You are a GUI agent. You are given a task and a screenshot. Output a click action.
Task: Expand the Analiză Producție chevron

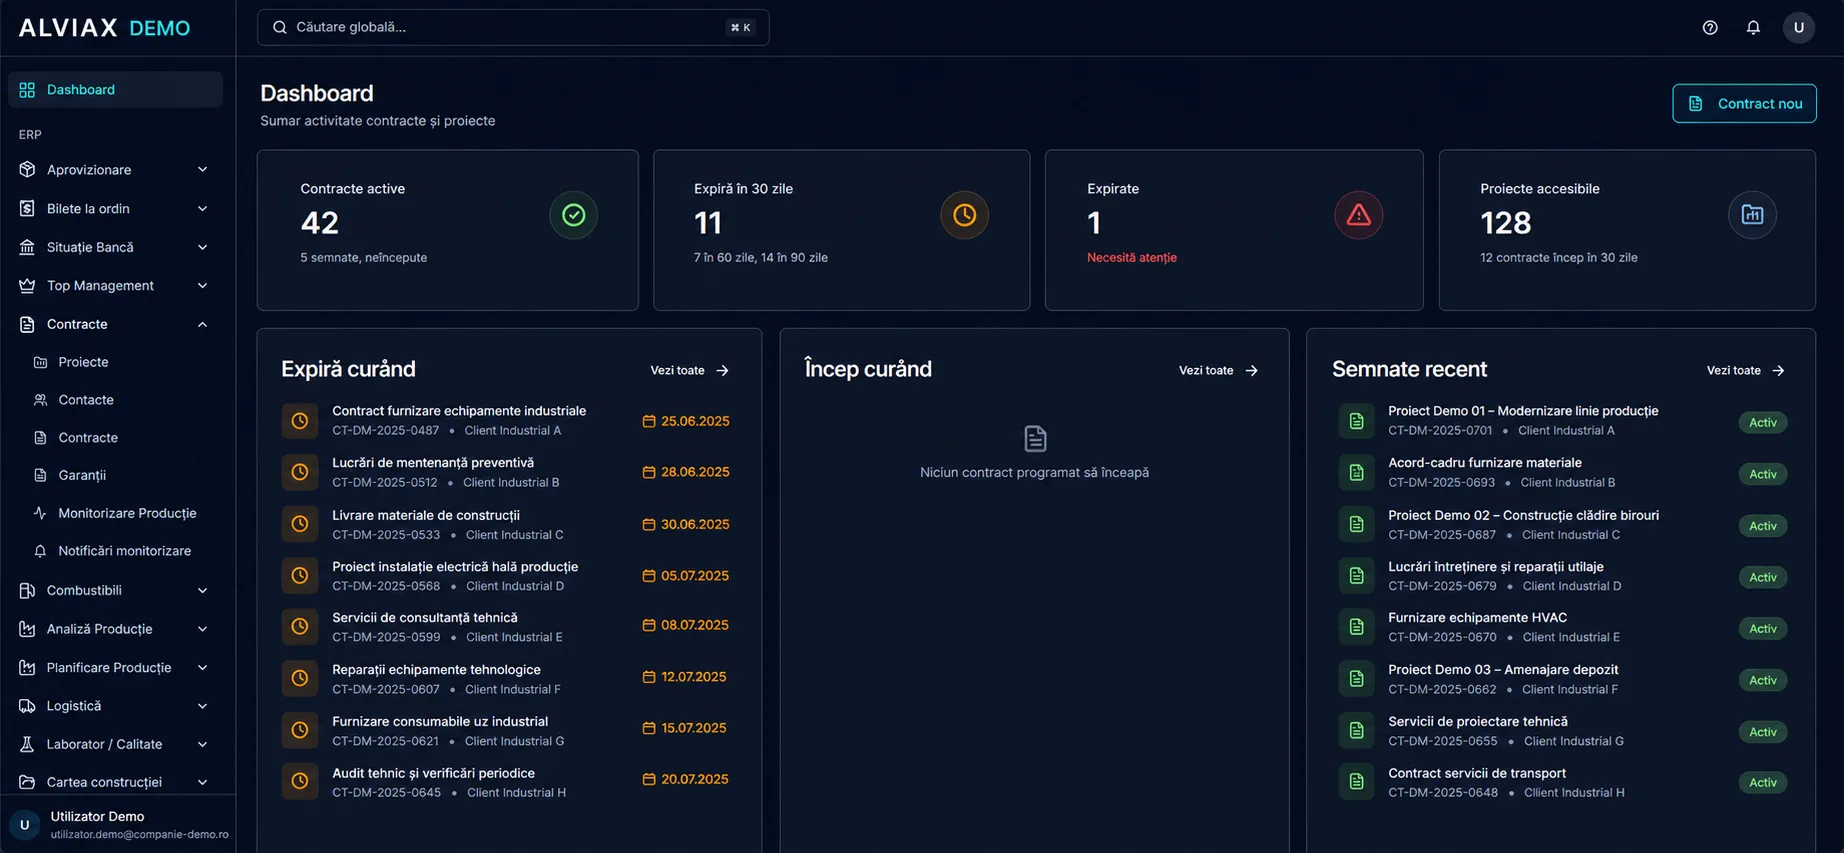[x=203, y=629]
